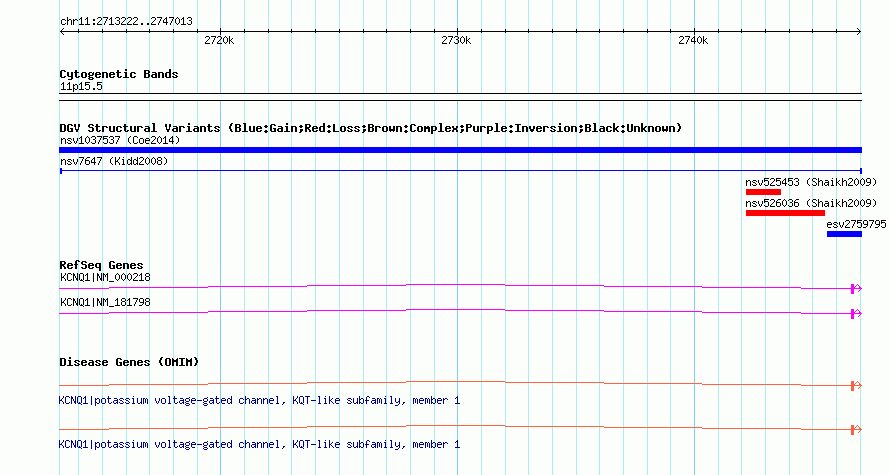Click the RefSeq Genes track title
The height and width of the screenshot is (475, 890).
tap(101, 265)
